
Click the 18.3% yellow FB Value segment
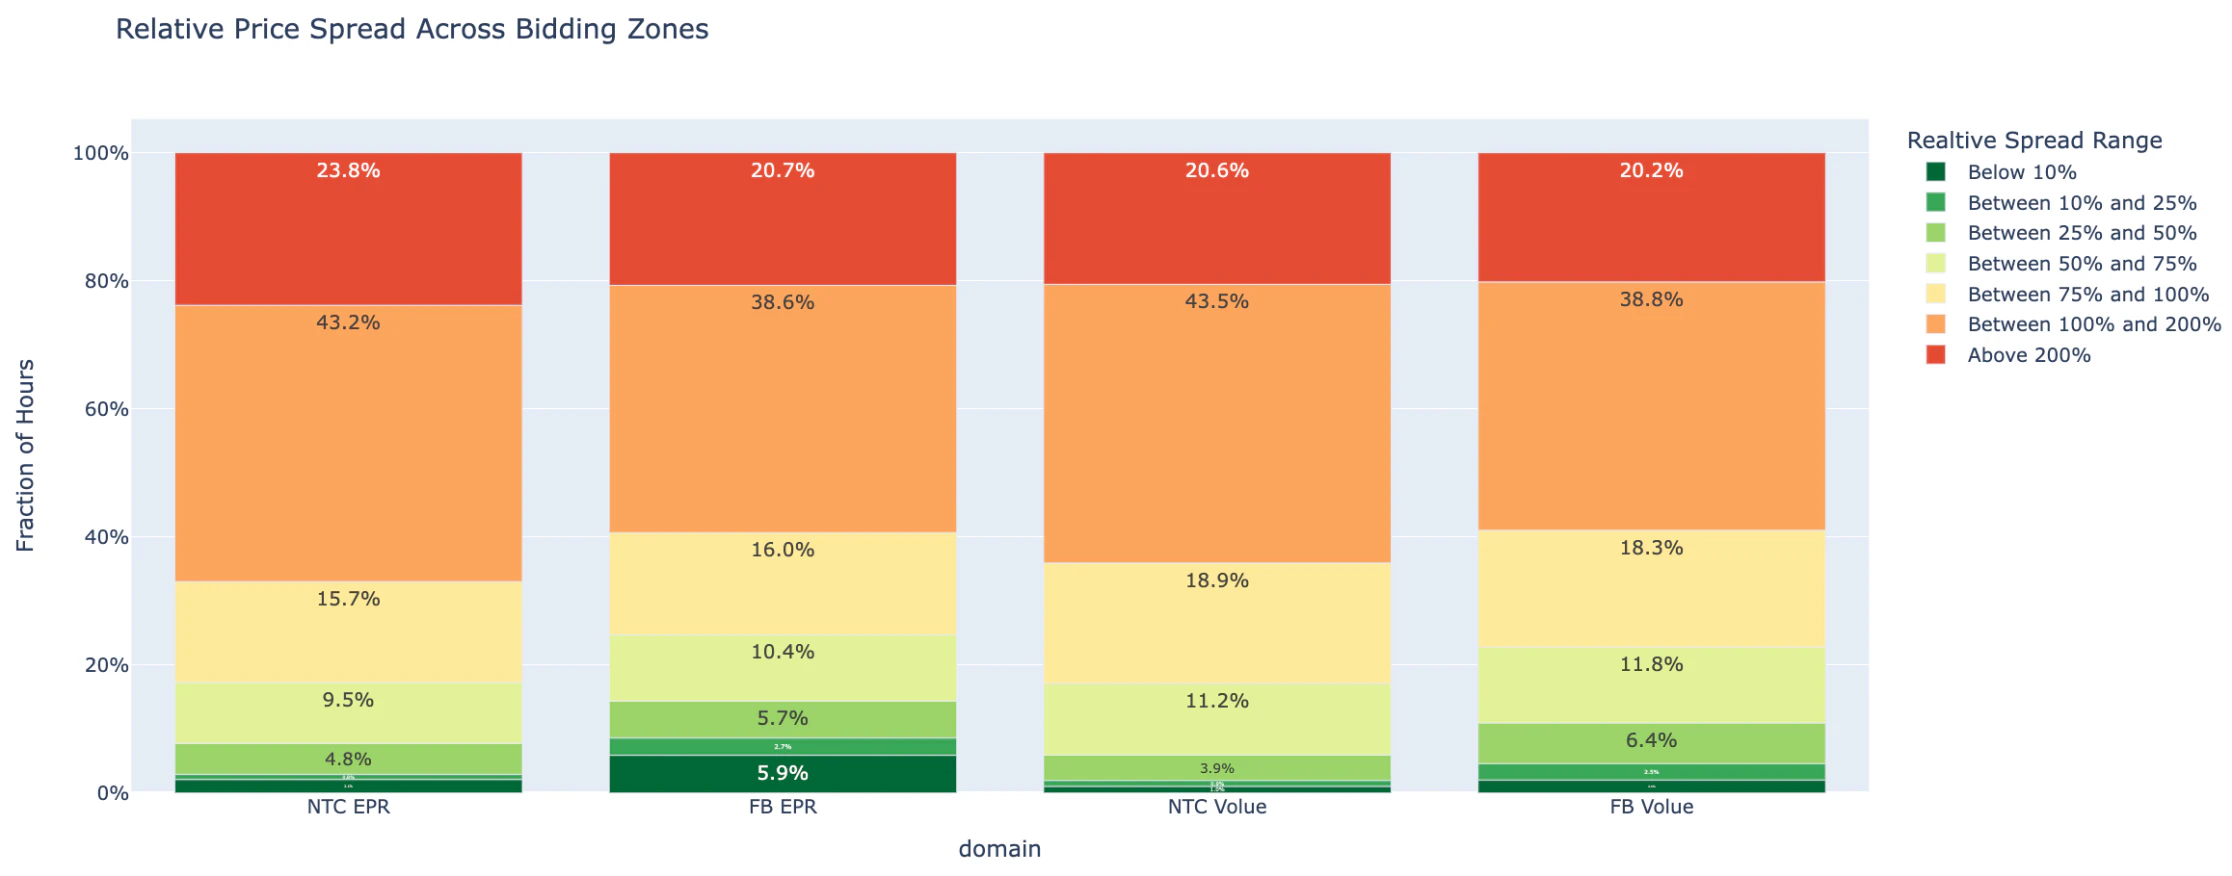1651,588
